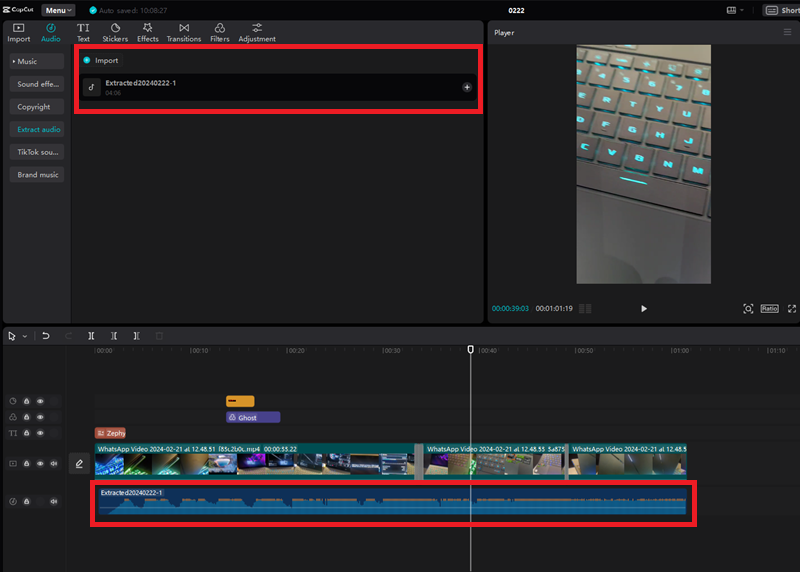The width and height of the screenshot is (800, 572).
Task: Switch to the Text tab
Action: (x=83, y=32)
